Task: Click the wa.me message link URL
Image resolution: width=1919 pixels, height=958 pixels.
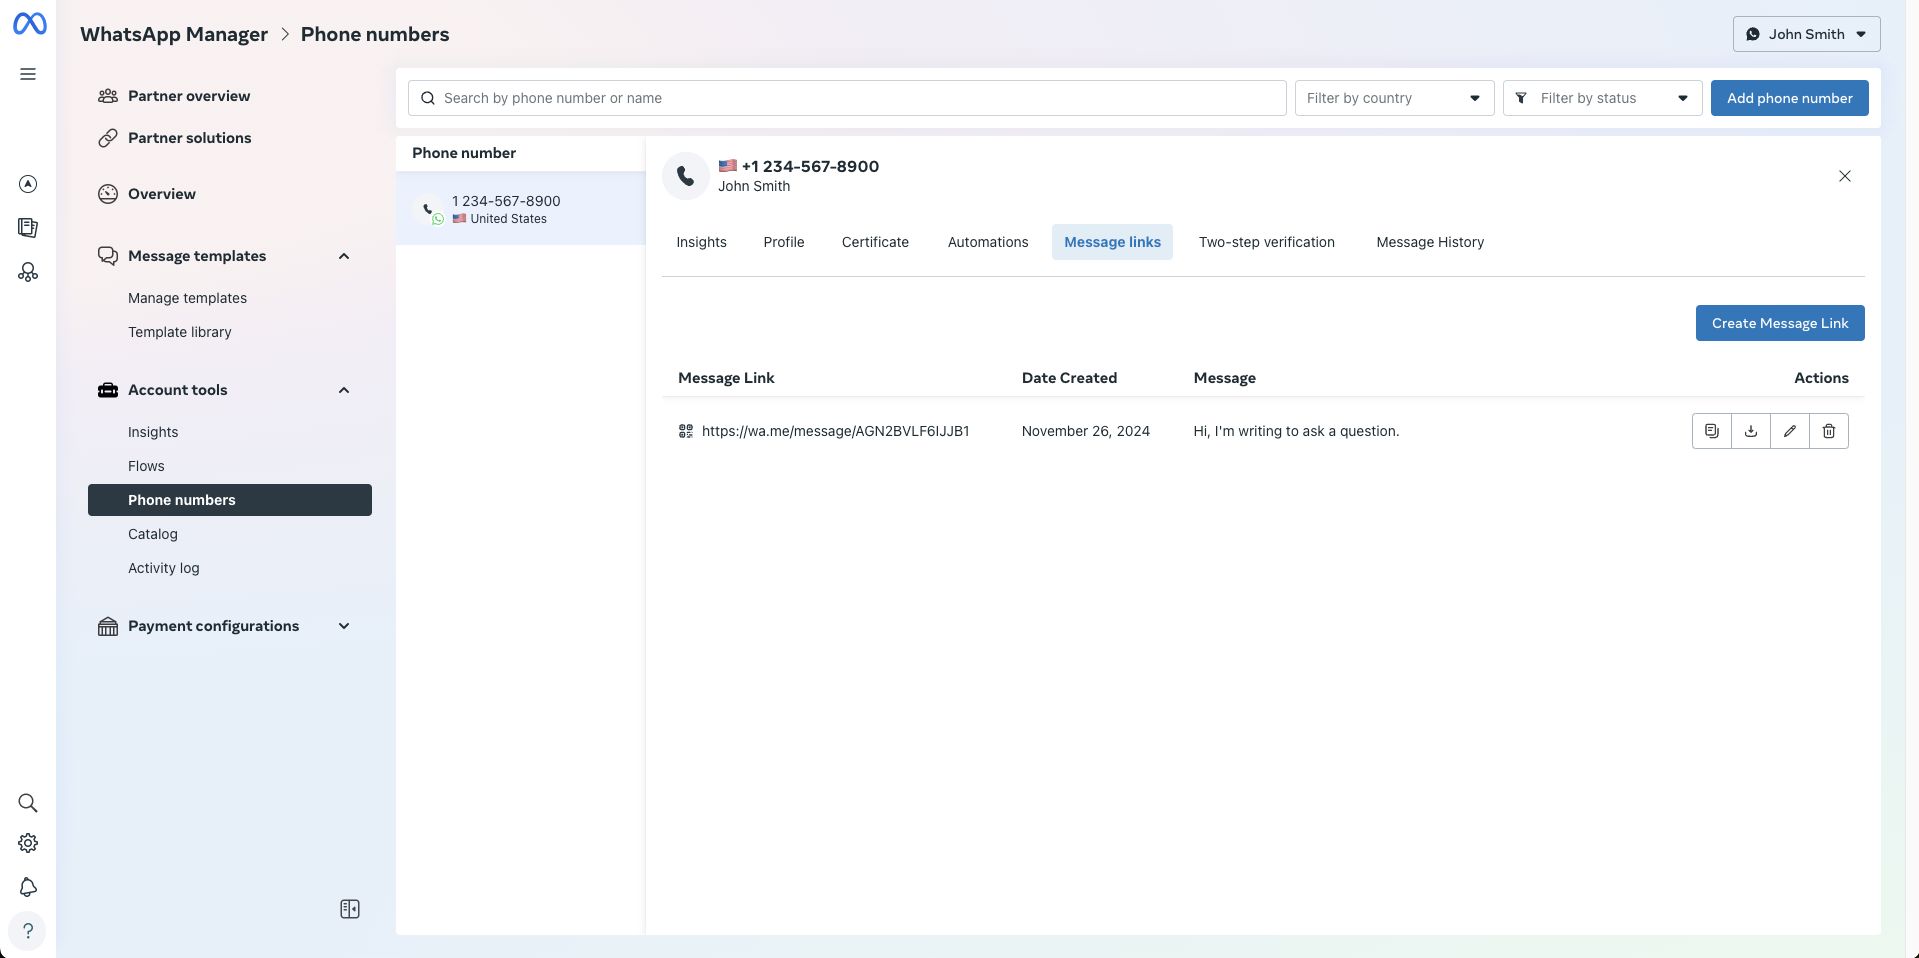Action: click(836, 431)
